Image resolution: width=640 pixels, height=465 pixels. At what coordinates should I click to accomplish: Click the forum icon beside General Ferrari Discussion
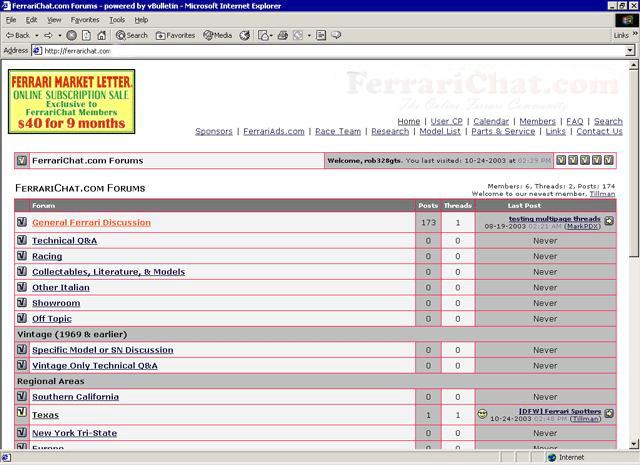[22, 222]
